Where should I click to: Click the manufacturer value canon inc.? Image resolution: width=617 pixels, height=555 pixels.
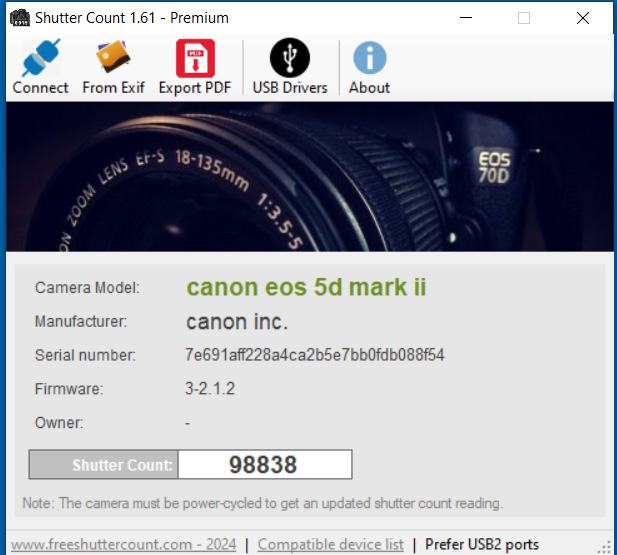coord(237,322)
